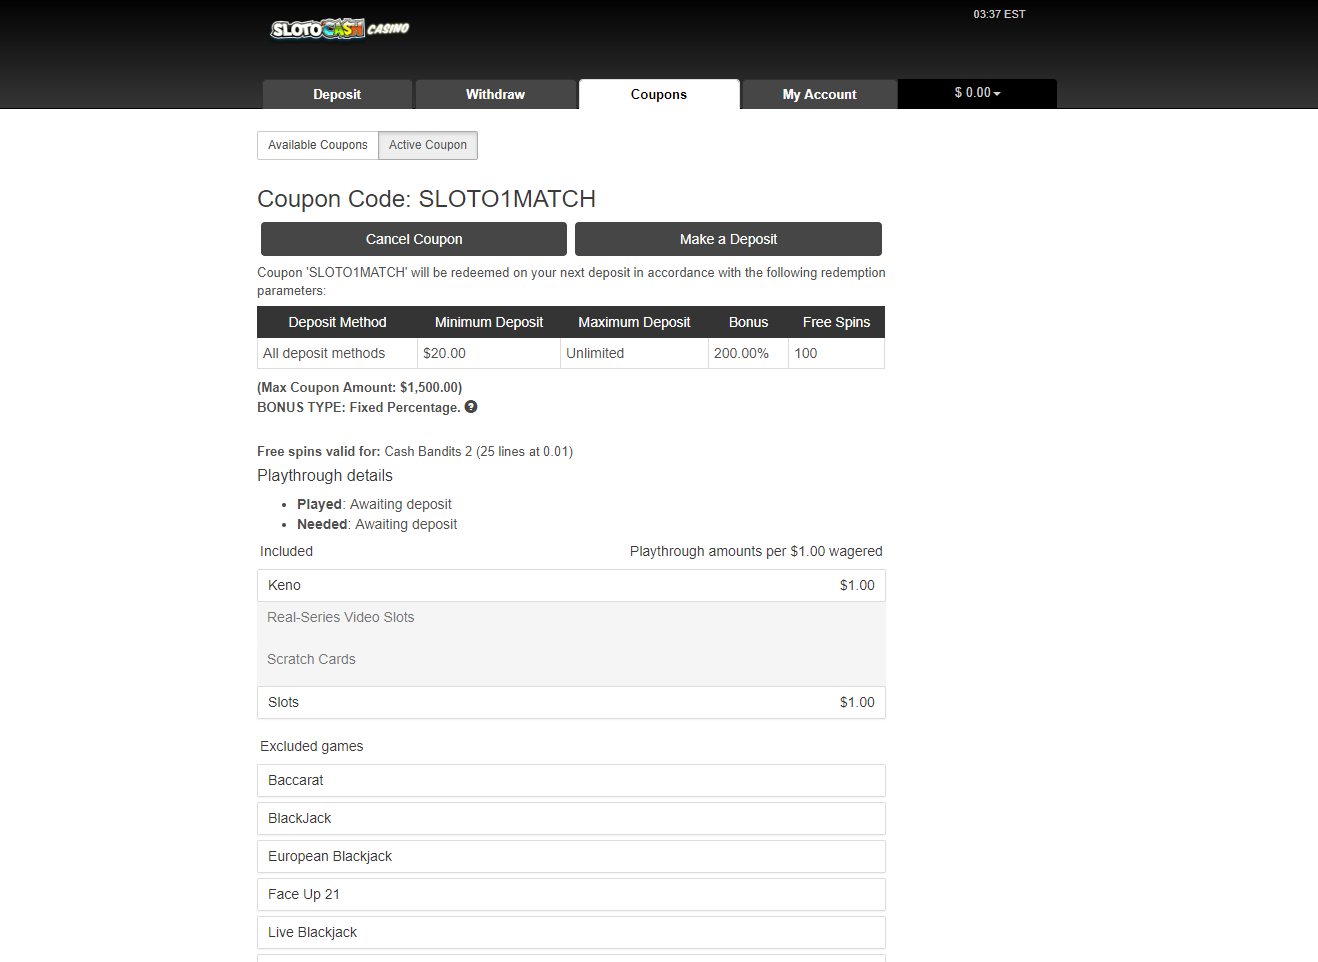The height and width of the screenshot is (962, 1318).
Task: Select the Live Blackjack row
Action: pos(571,932)
